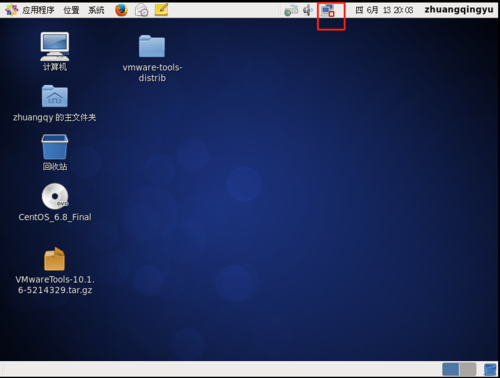This screenshot has height=378, width=500.
Task: Click the GNOME foot applications icon
Action: [x=11, y=10]
